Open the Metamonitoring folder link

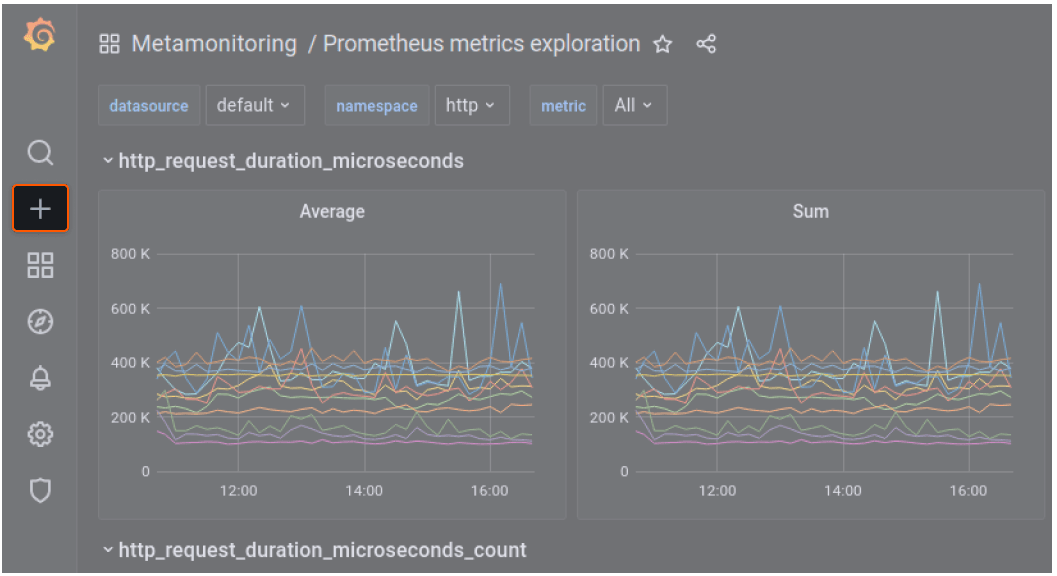(x=214, y=44)
